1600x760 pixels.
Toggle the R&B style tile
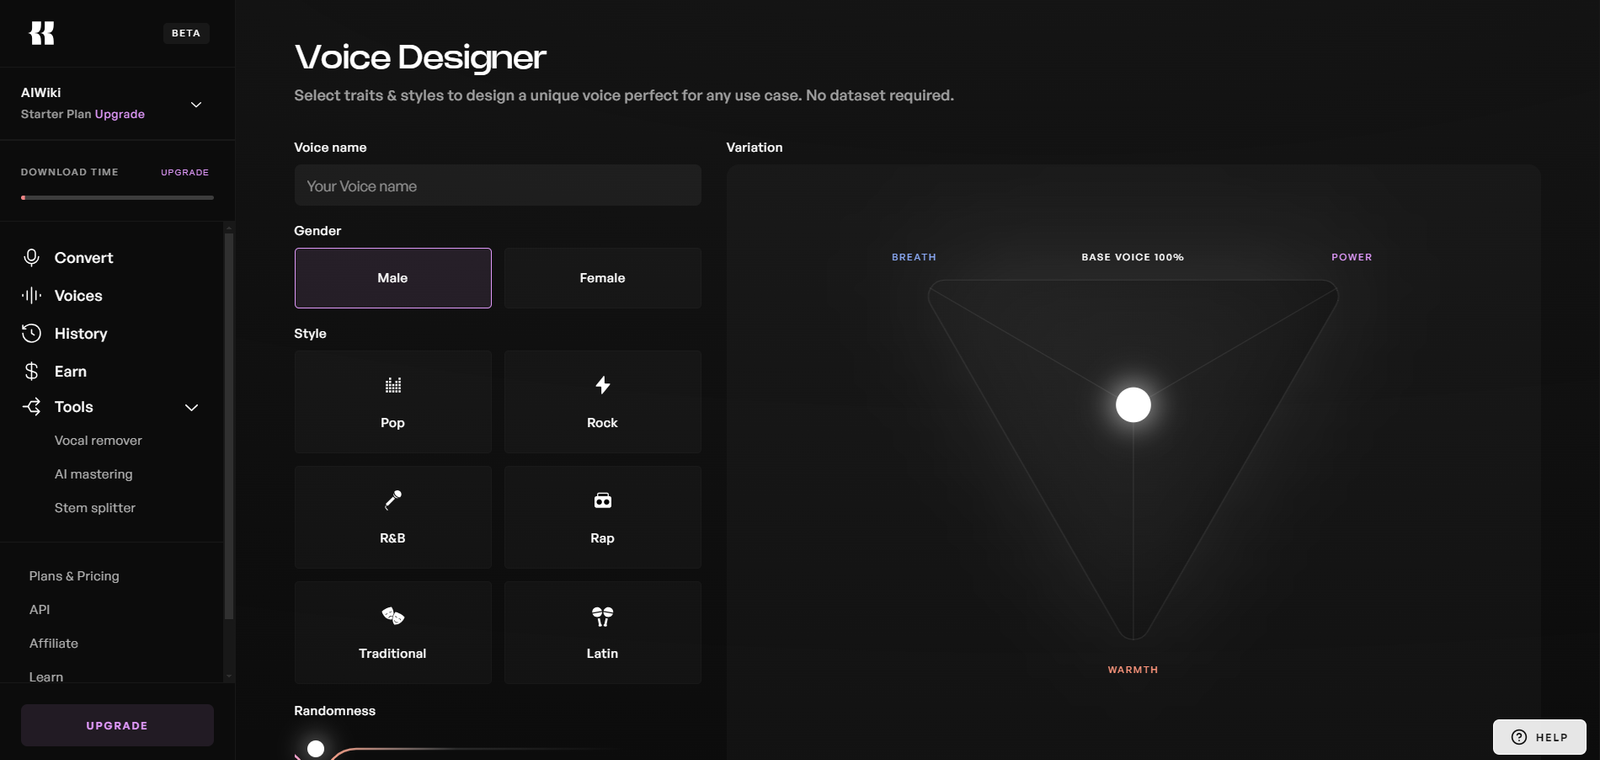393,517
